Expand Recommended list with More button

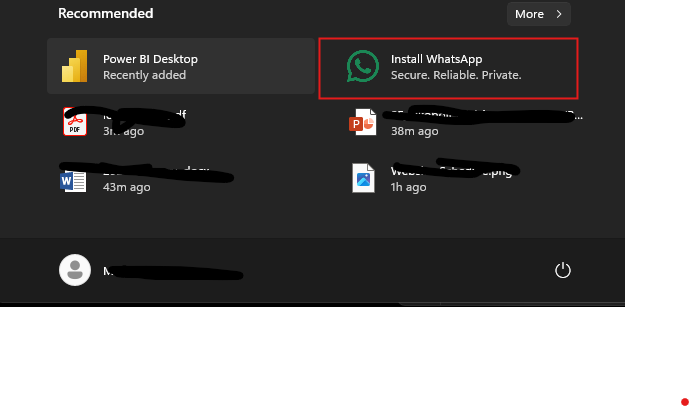coord(539,14)
